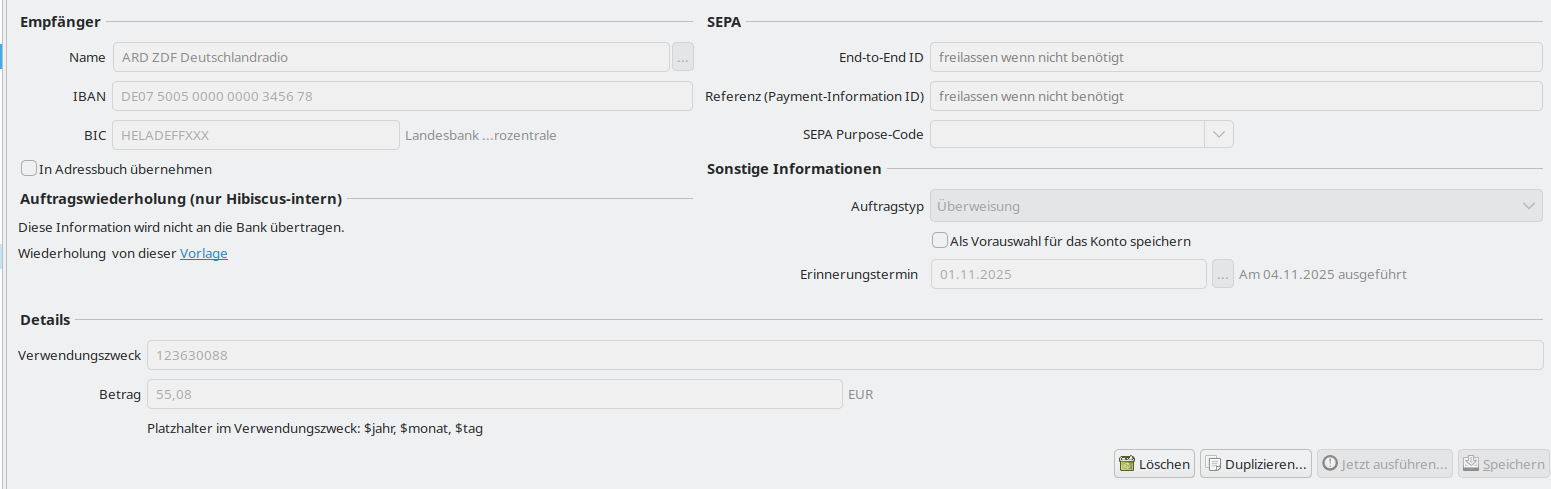Enable Als Vorauswahl für das Konto speichern
This screenshot has width=1551, height=489.
(940, 241)
